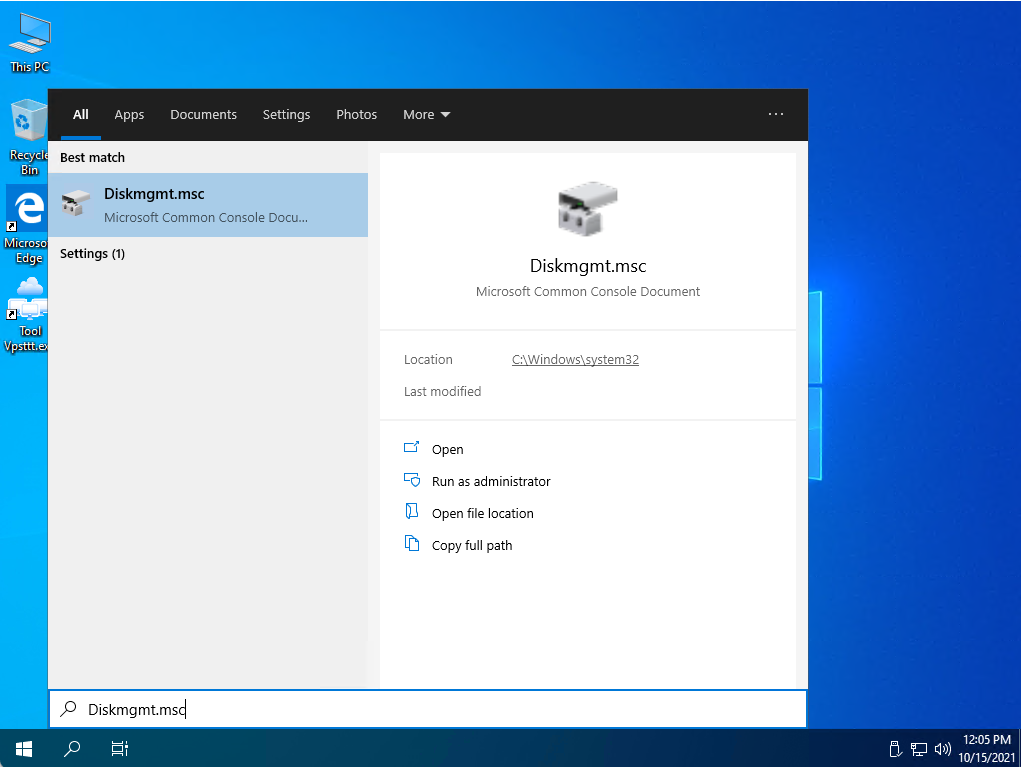Click Microsoft Common Console Document subtitle in preview
Screen dimensions: 1021x767
click(587, 291)
